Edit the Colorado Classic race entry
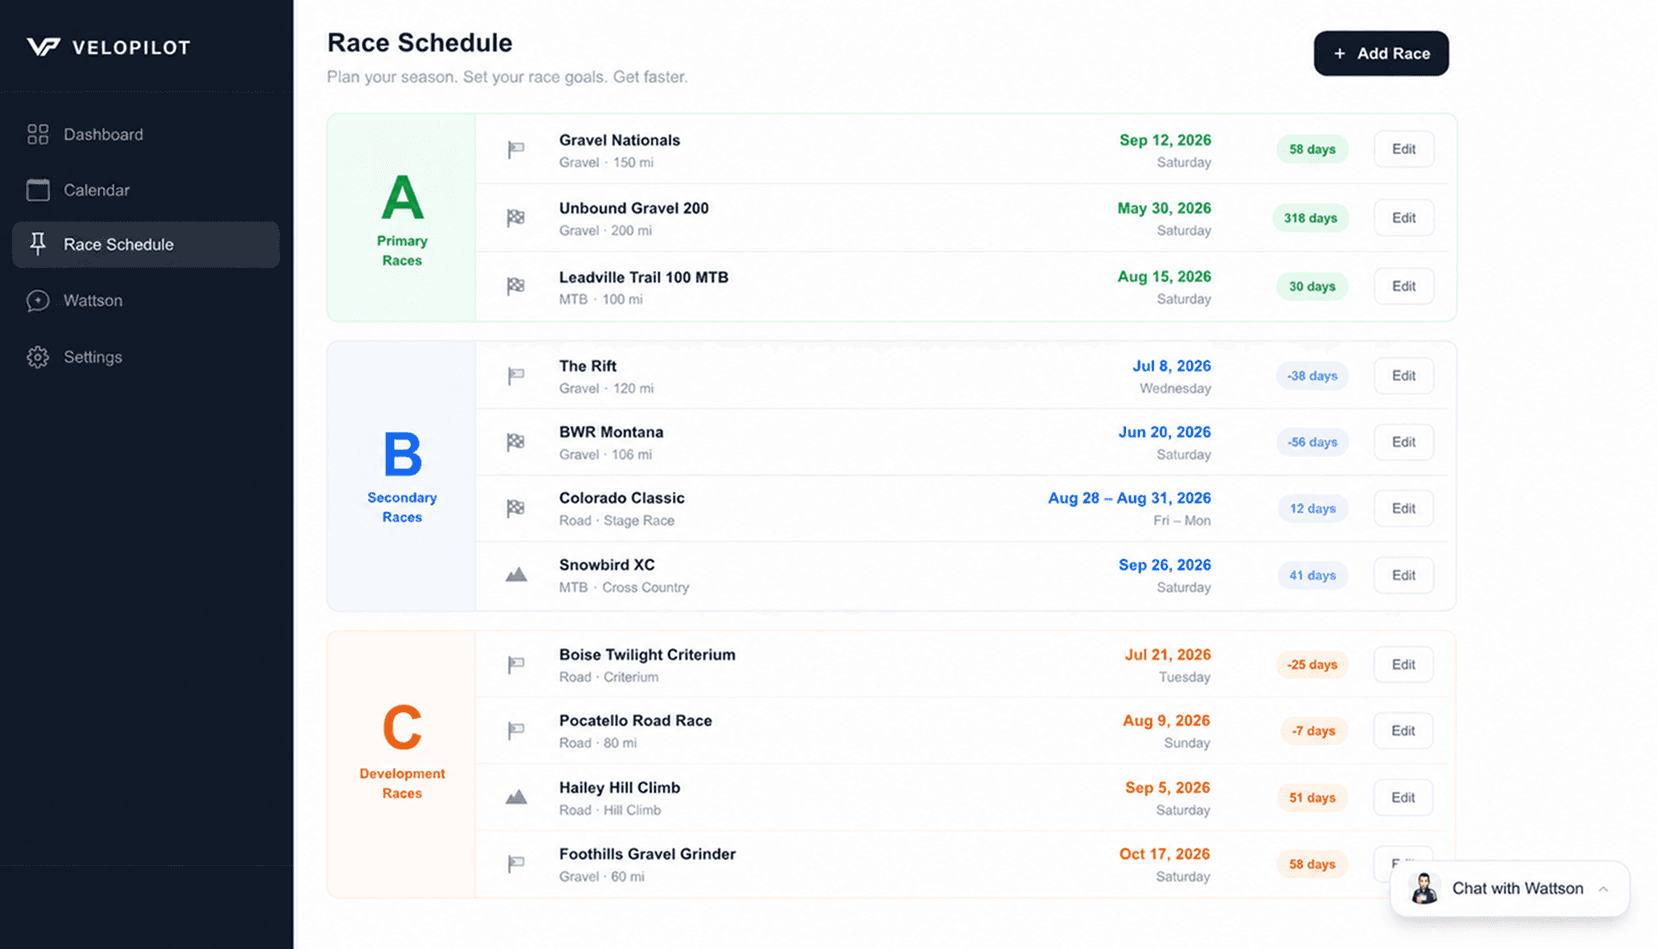Screen dimensions: 1658x949 click(1404, 508)
